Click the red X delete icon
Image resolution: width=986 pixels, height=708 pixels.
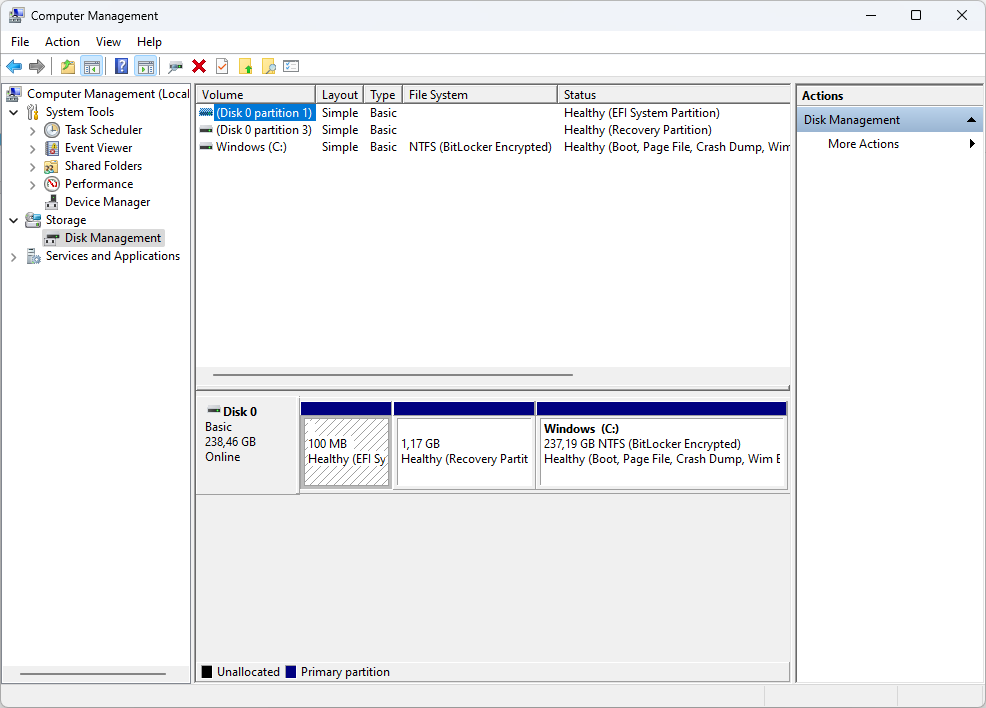199,66
